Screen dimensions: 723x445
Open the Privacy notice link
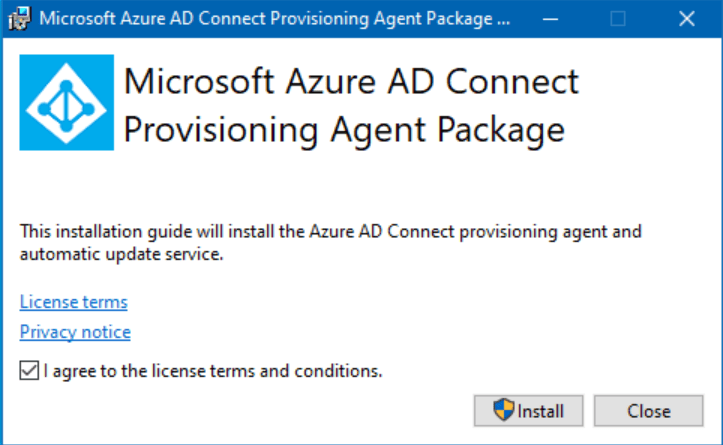point(75,332)
